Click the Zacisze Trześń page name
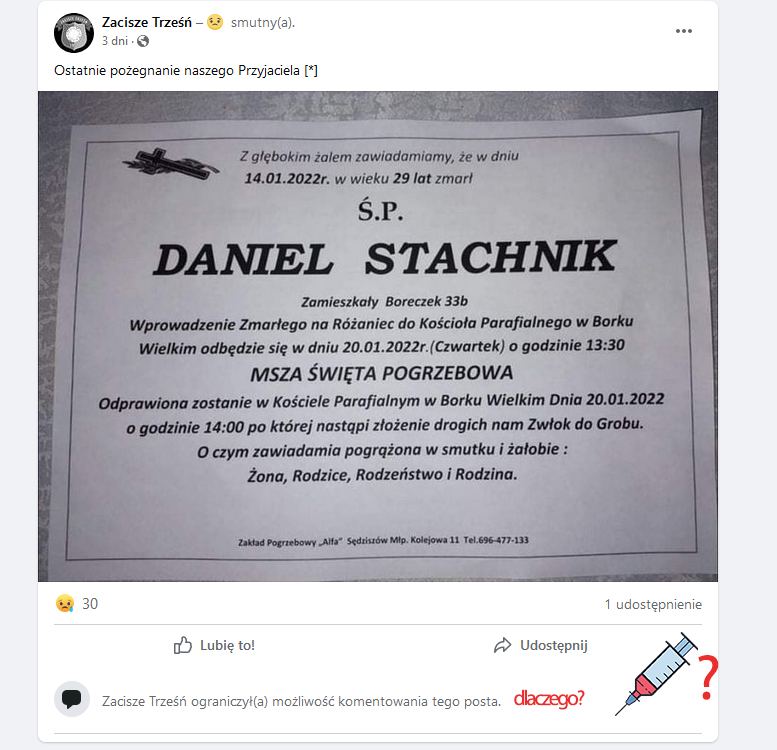777x750 pixels. pyautogui.click(x=146, y=23)
